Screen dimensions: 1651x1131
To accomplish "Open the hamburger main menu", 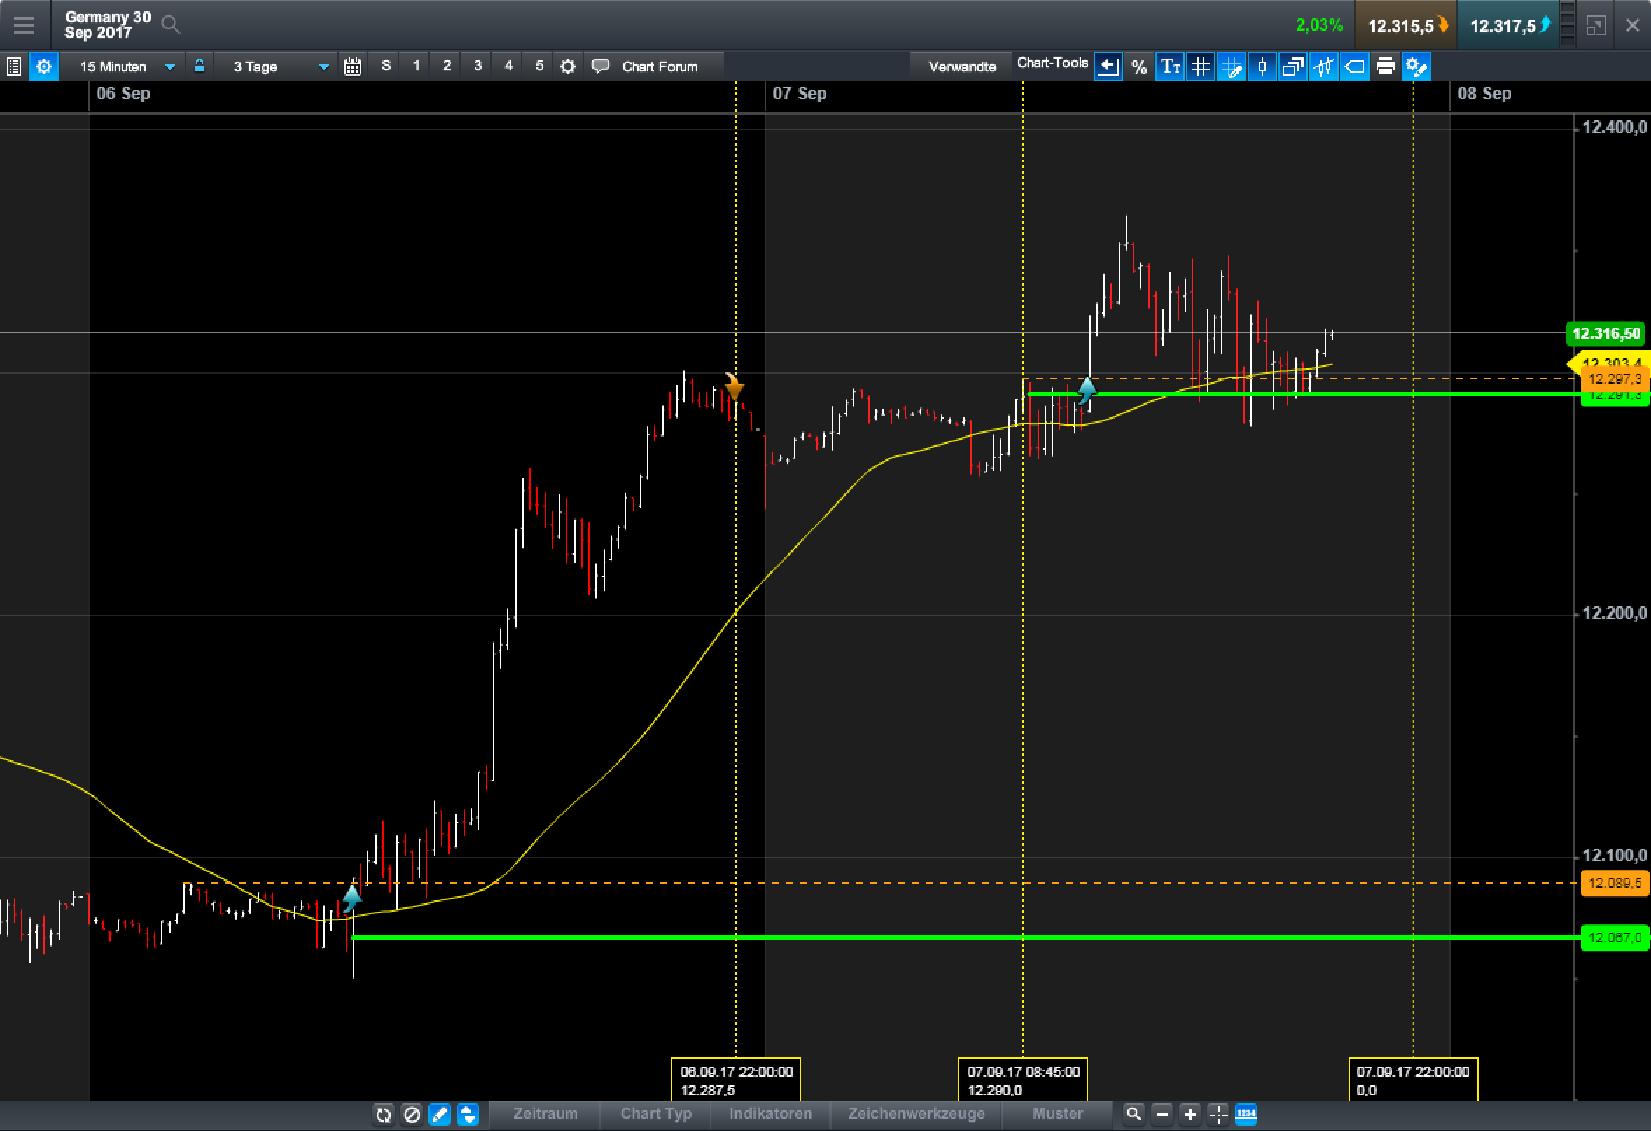I will click(x=23, y=25).
